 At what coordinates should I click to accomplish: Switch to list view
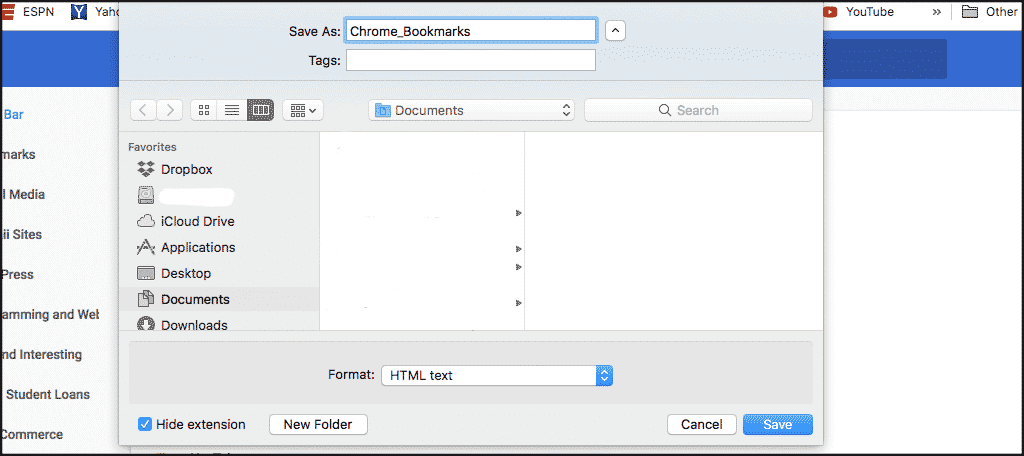(232, 110)
